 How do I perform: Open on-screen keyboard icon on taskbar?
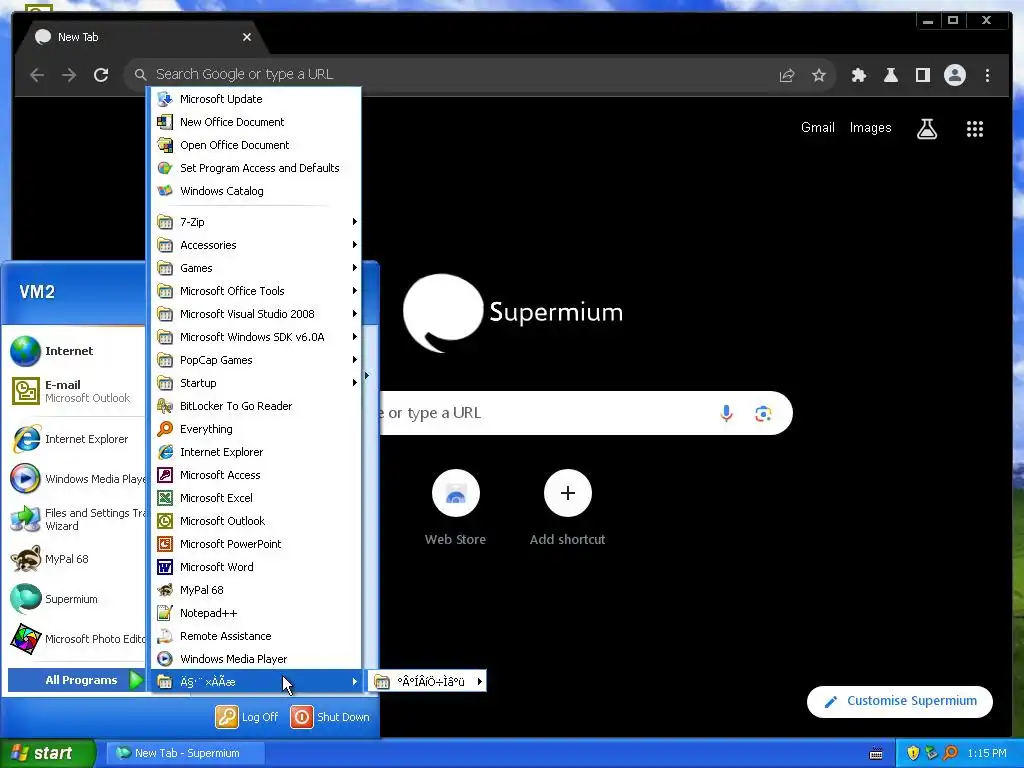tap(876, 754)
